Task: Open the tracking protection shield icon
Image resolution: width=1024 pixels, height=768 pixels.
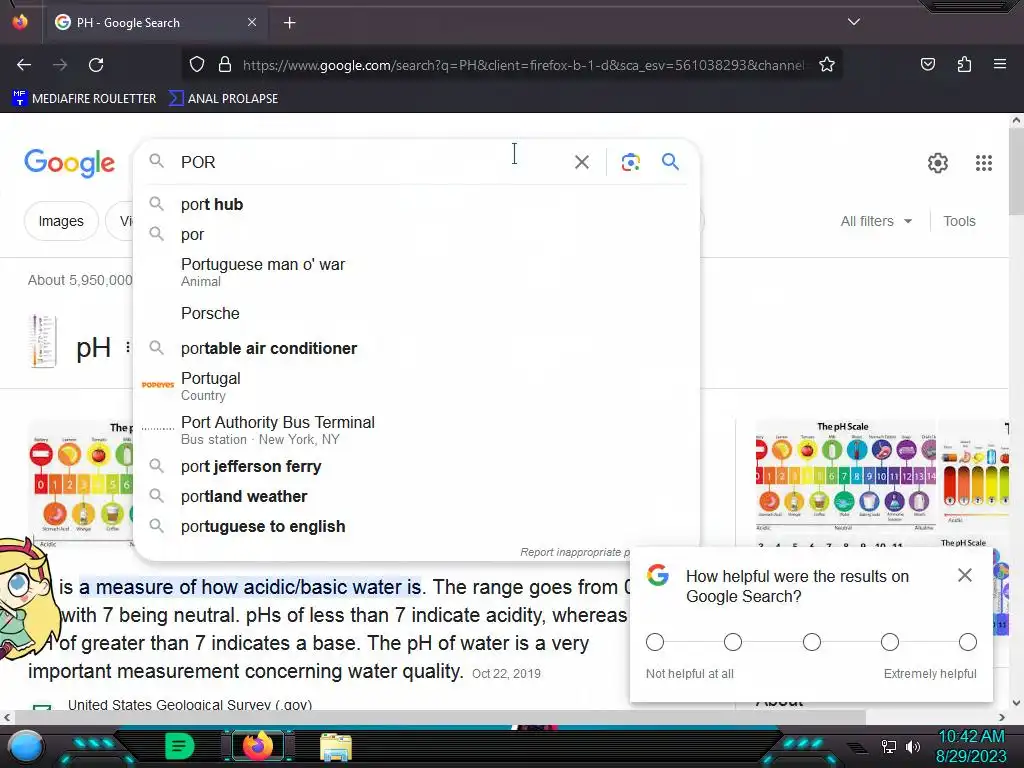Action: click(x=197, y=65)
